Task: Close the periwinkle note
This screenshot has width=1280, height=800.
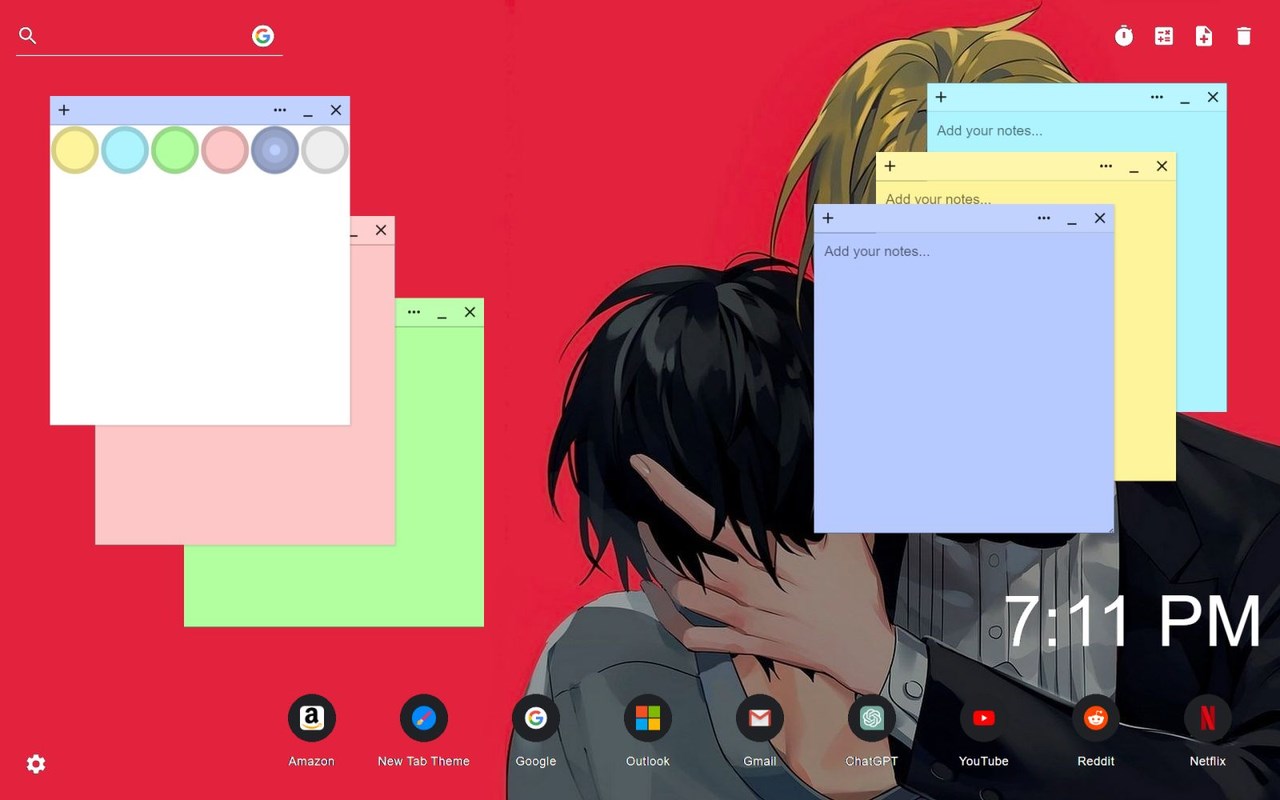Action: click(x=1100, y=218)
